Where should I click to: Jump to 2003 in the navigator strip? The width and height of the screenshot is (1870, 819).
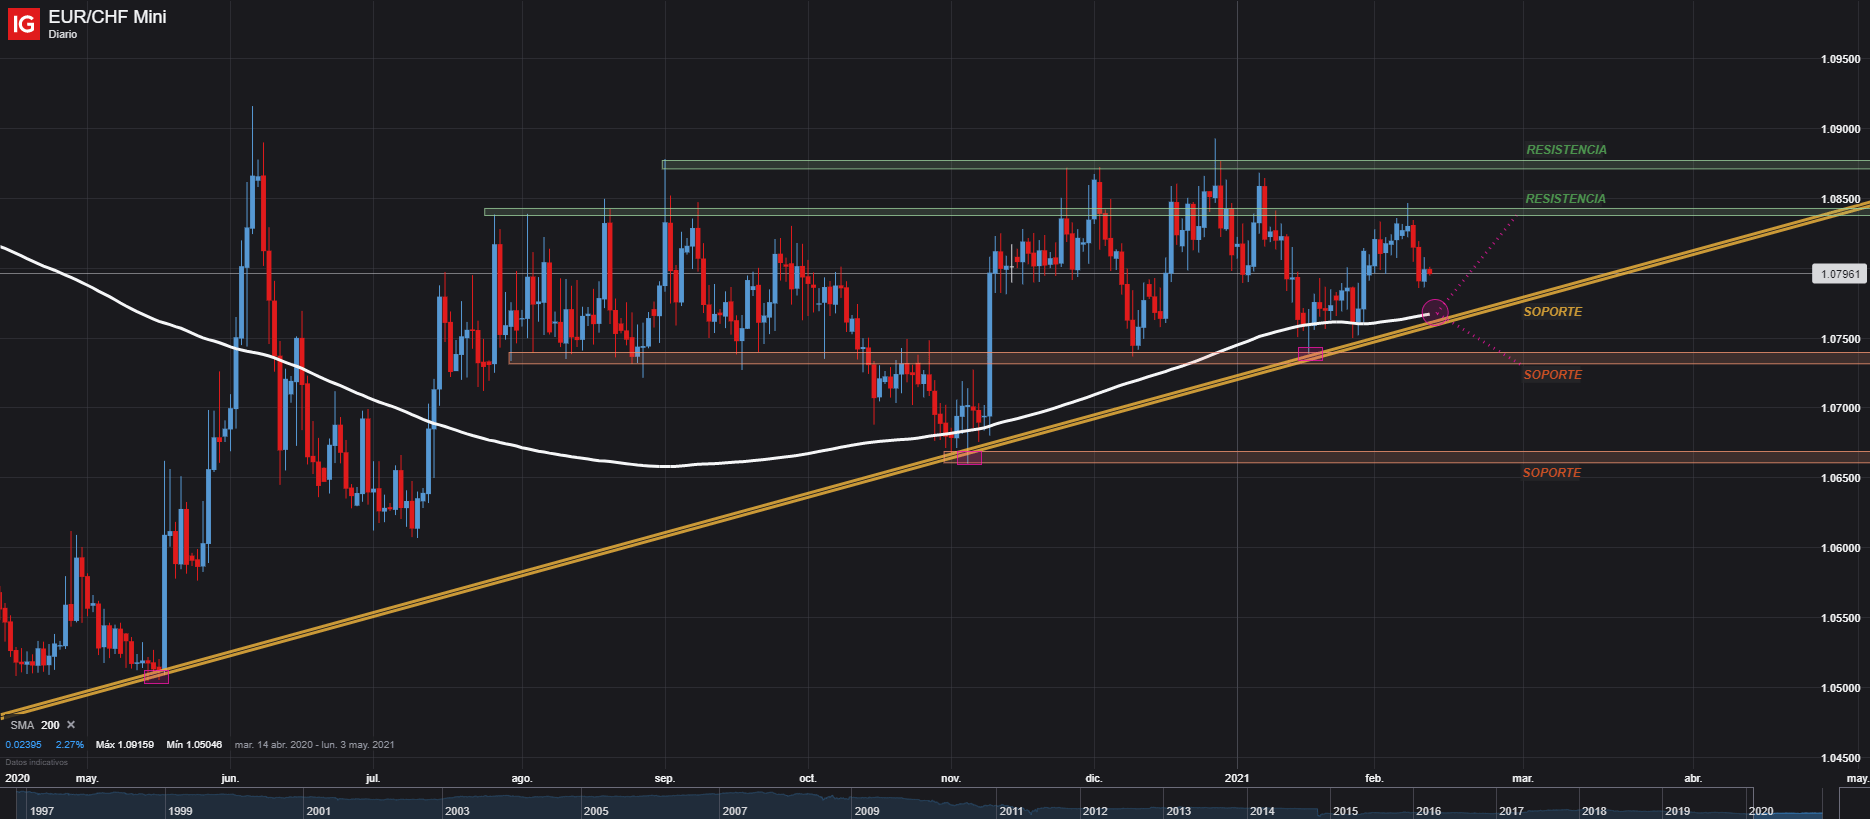[457, 811]
